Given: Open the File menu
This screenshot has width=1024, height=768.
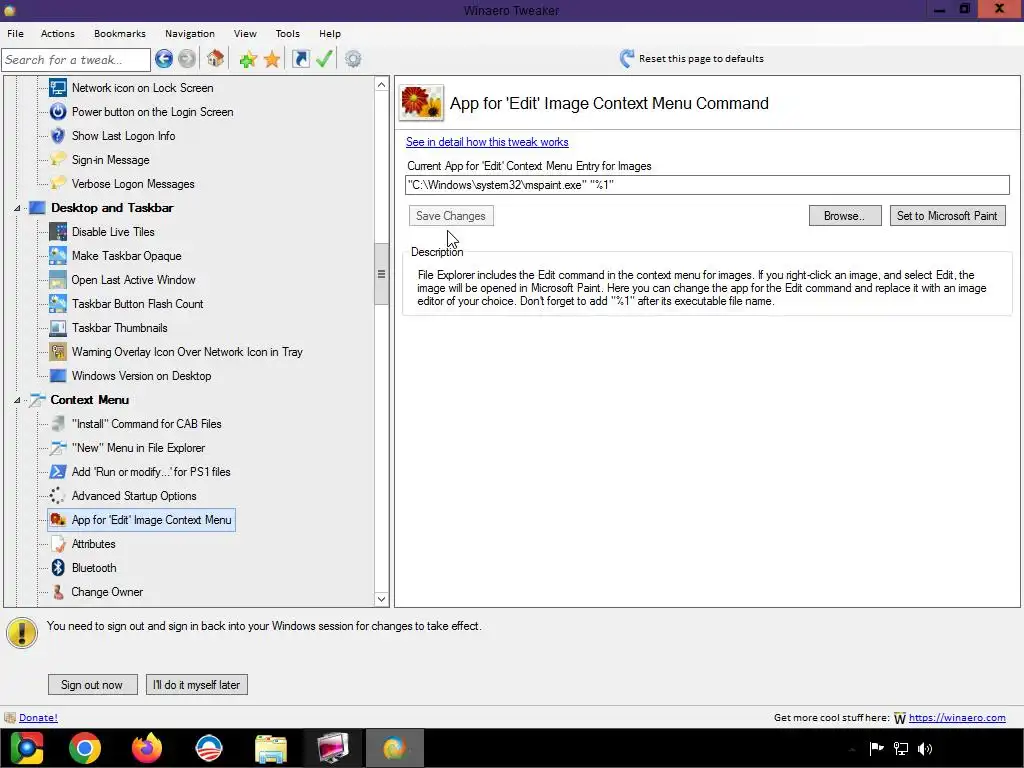Looking at the screenshot, I should (16, 33).
